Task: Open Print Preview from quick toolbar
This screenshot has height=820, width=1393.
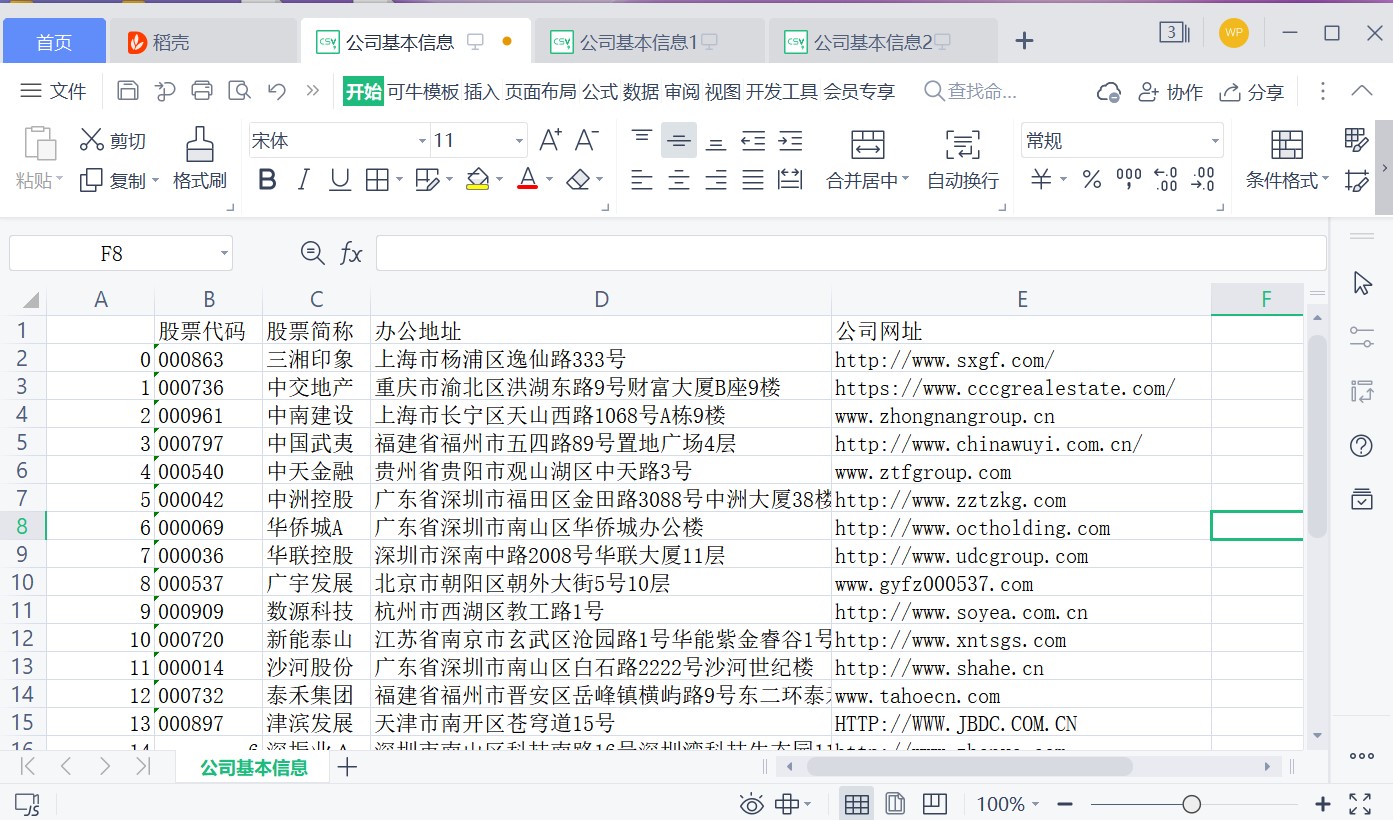Action: [239, 91]
